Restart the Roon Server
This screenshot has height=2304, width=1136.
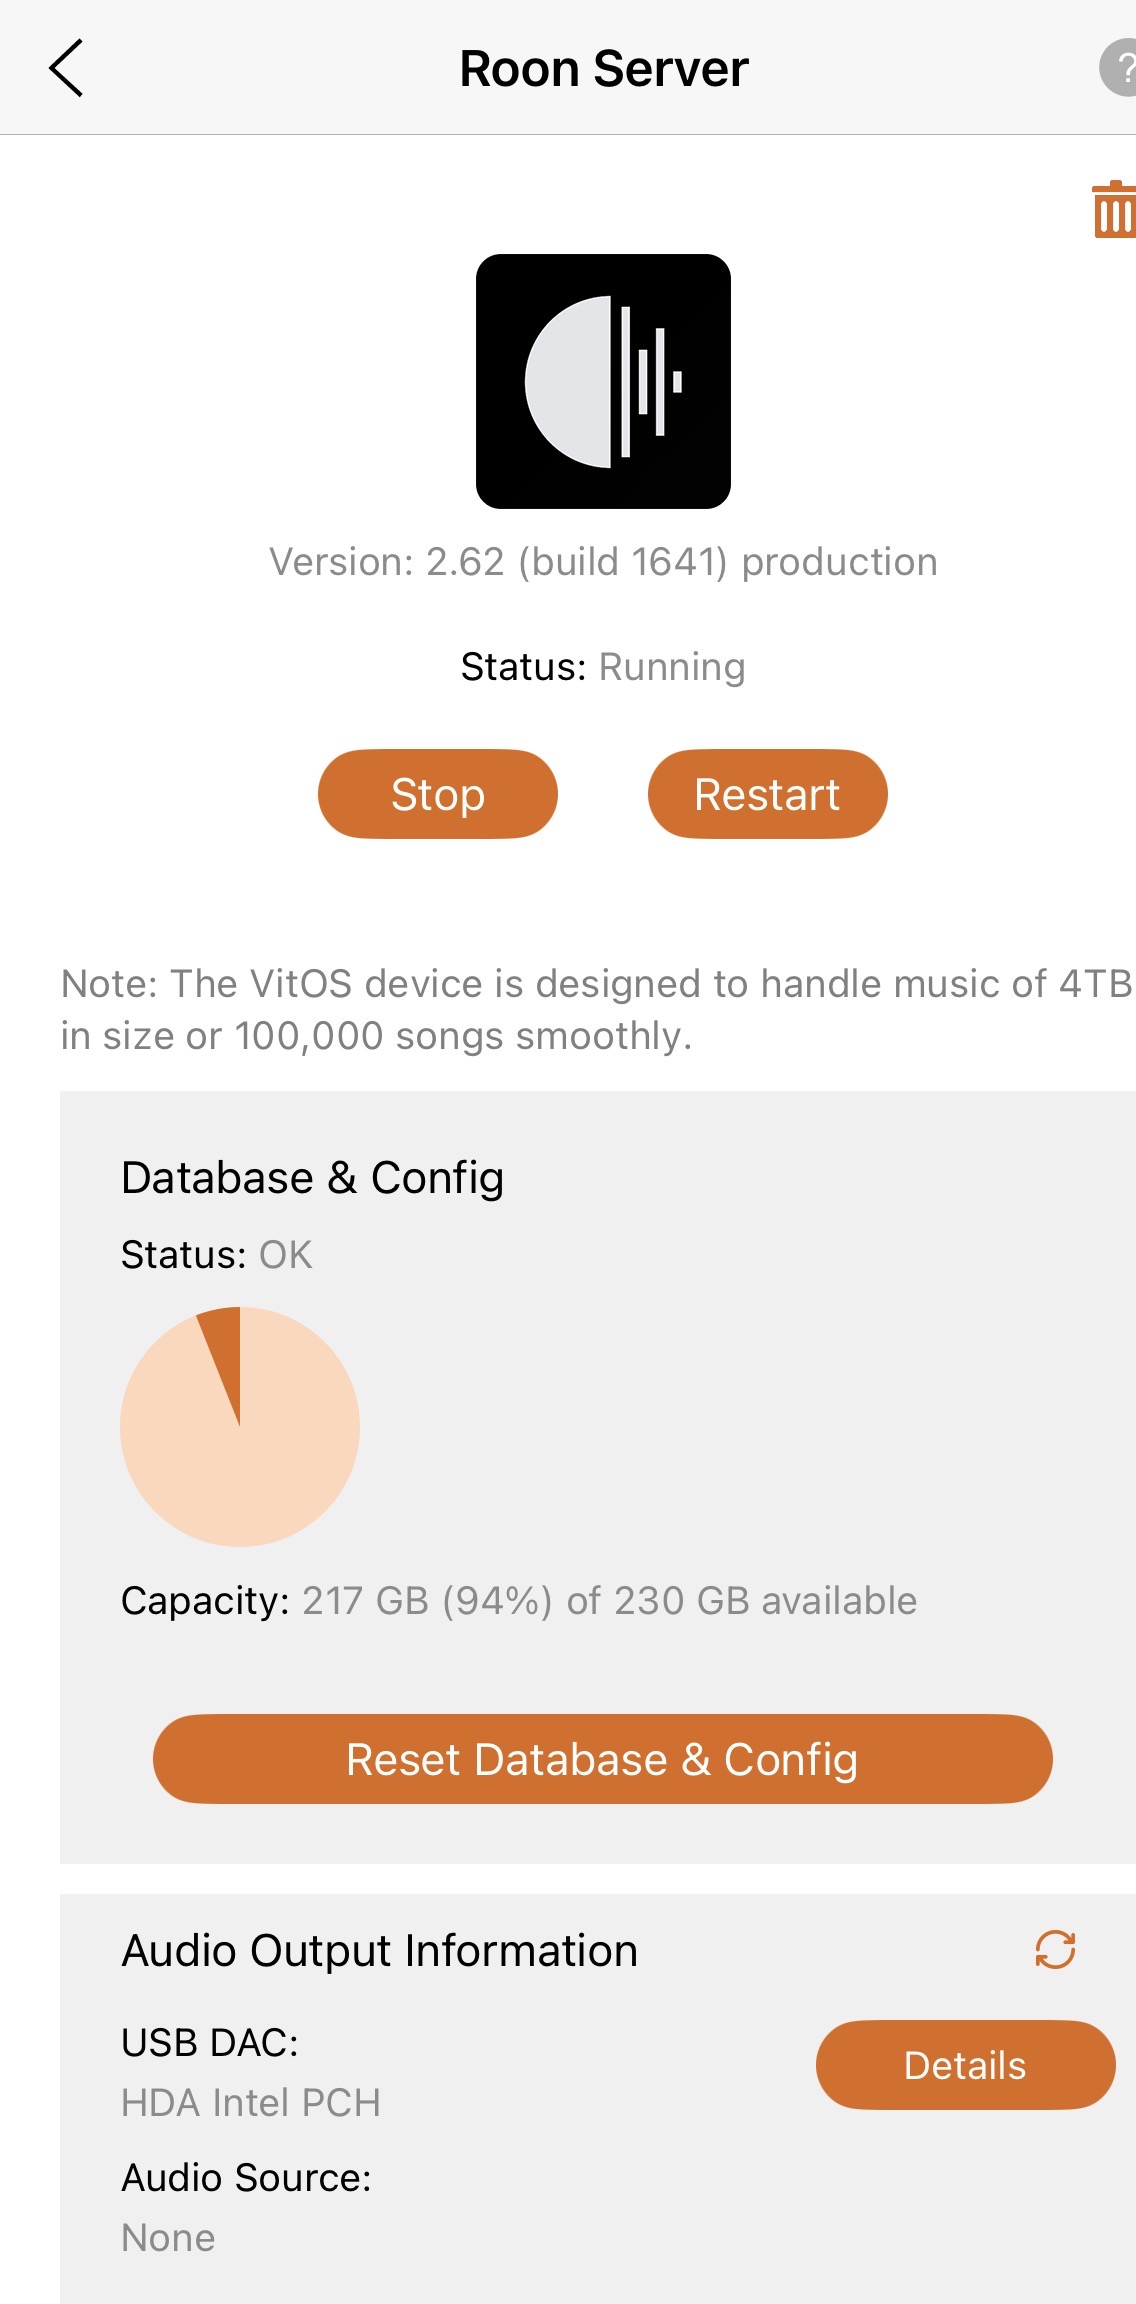[767, 794]
